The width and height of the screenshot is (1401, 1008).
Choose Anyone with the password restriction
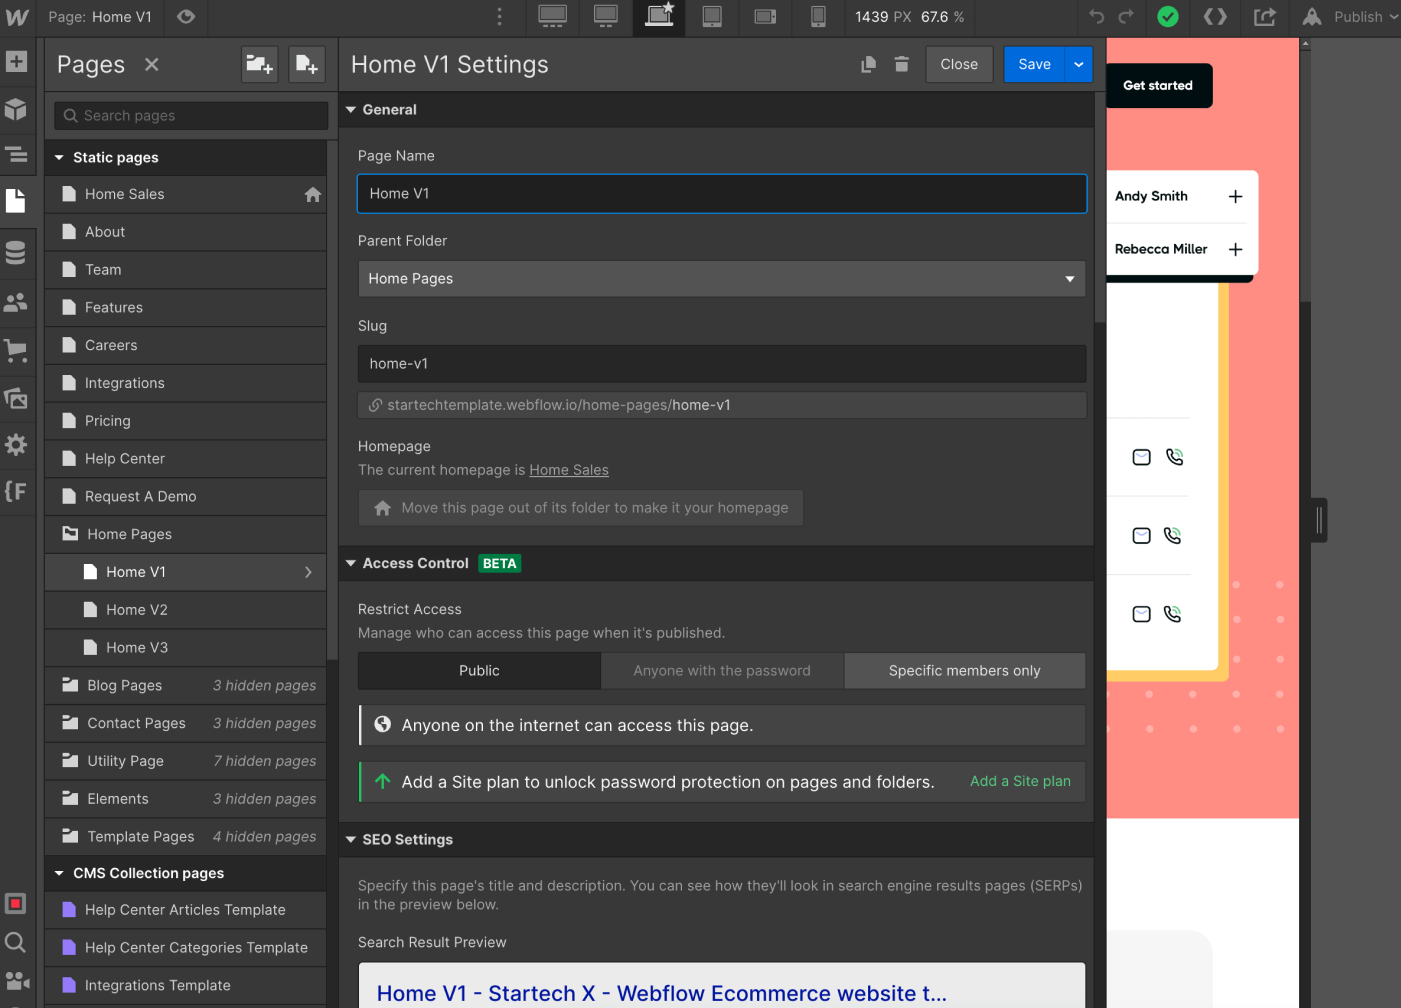pyautogui.click(x=722, y=670)
